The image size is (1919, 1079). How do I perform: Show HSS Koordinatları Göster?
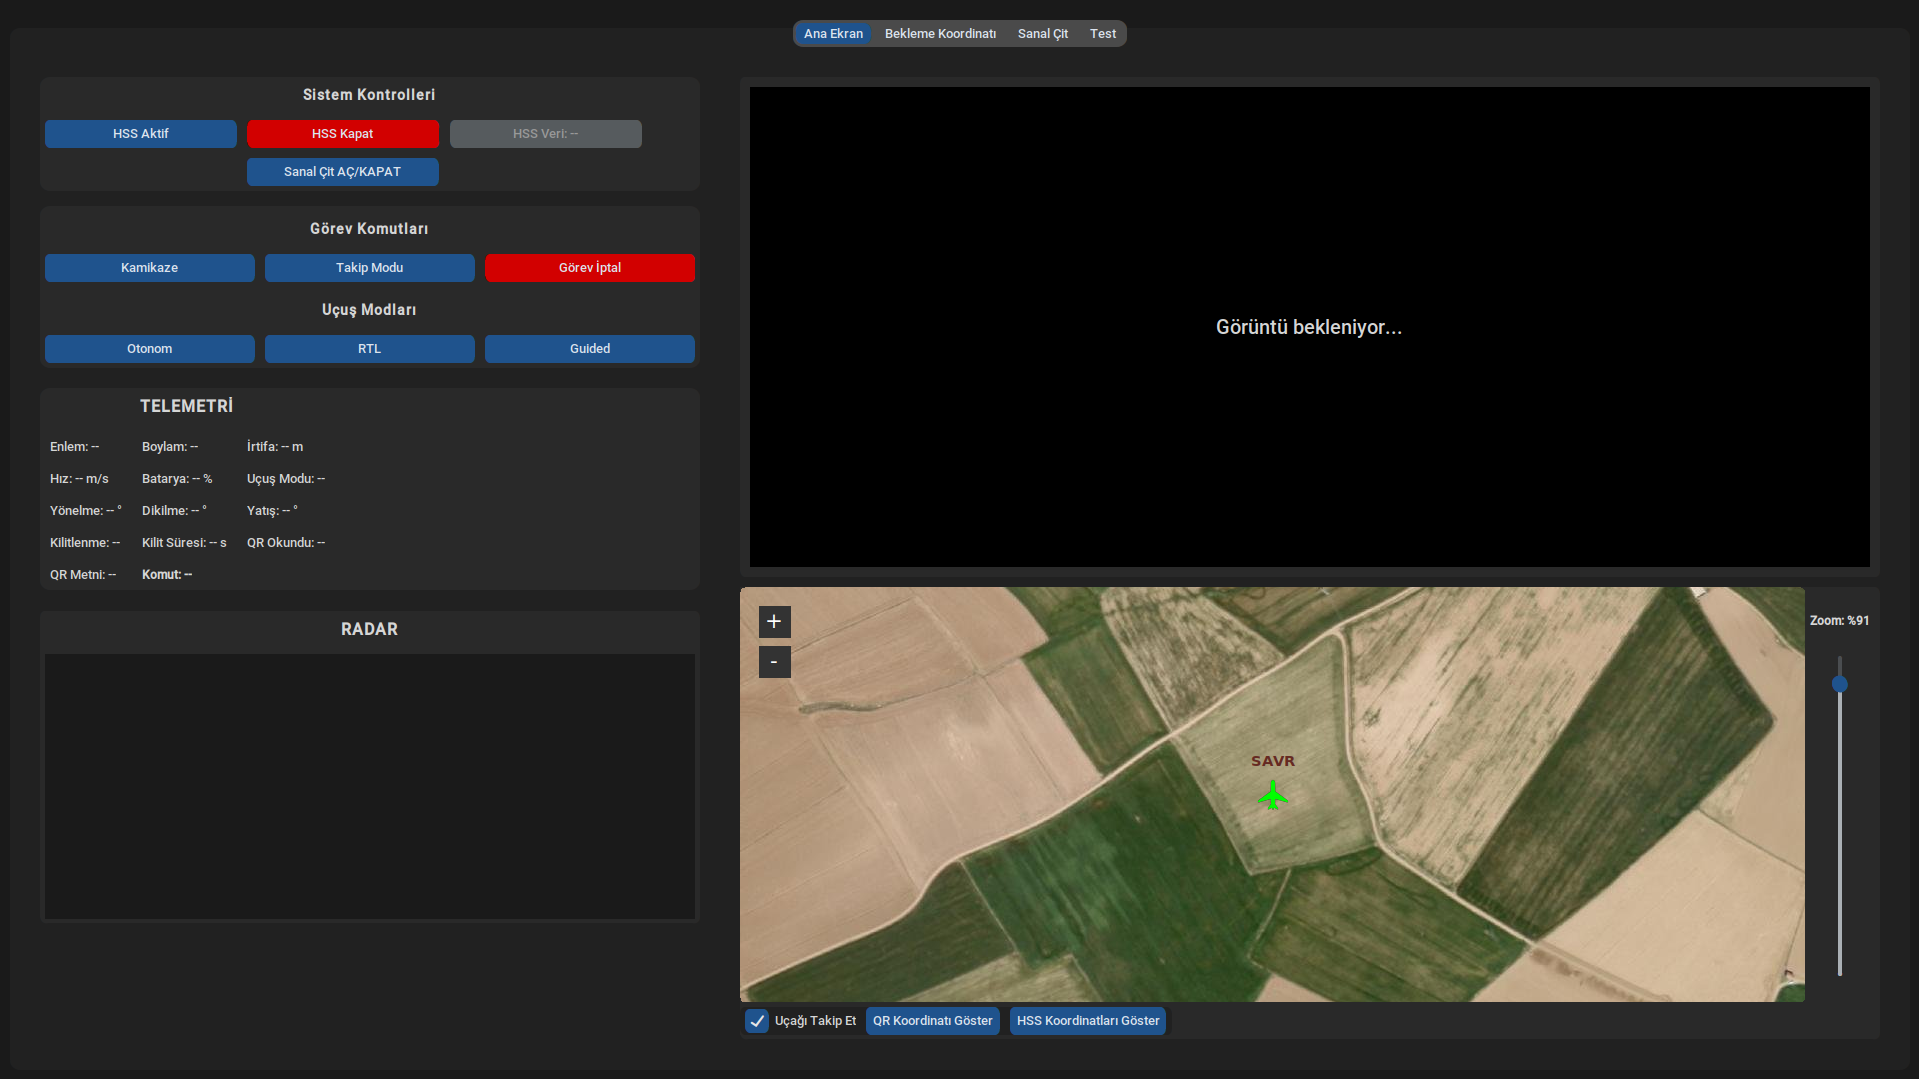click(1087, 1021)
